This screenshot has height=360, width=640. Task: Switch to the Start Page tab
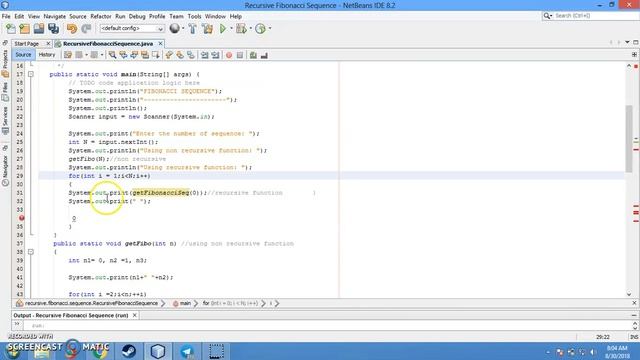pyautogui.click(x=27, y=44)
